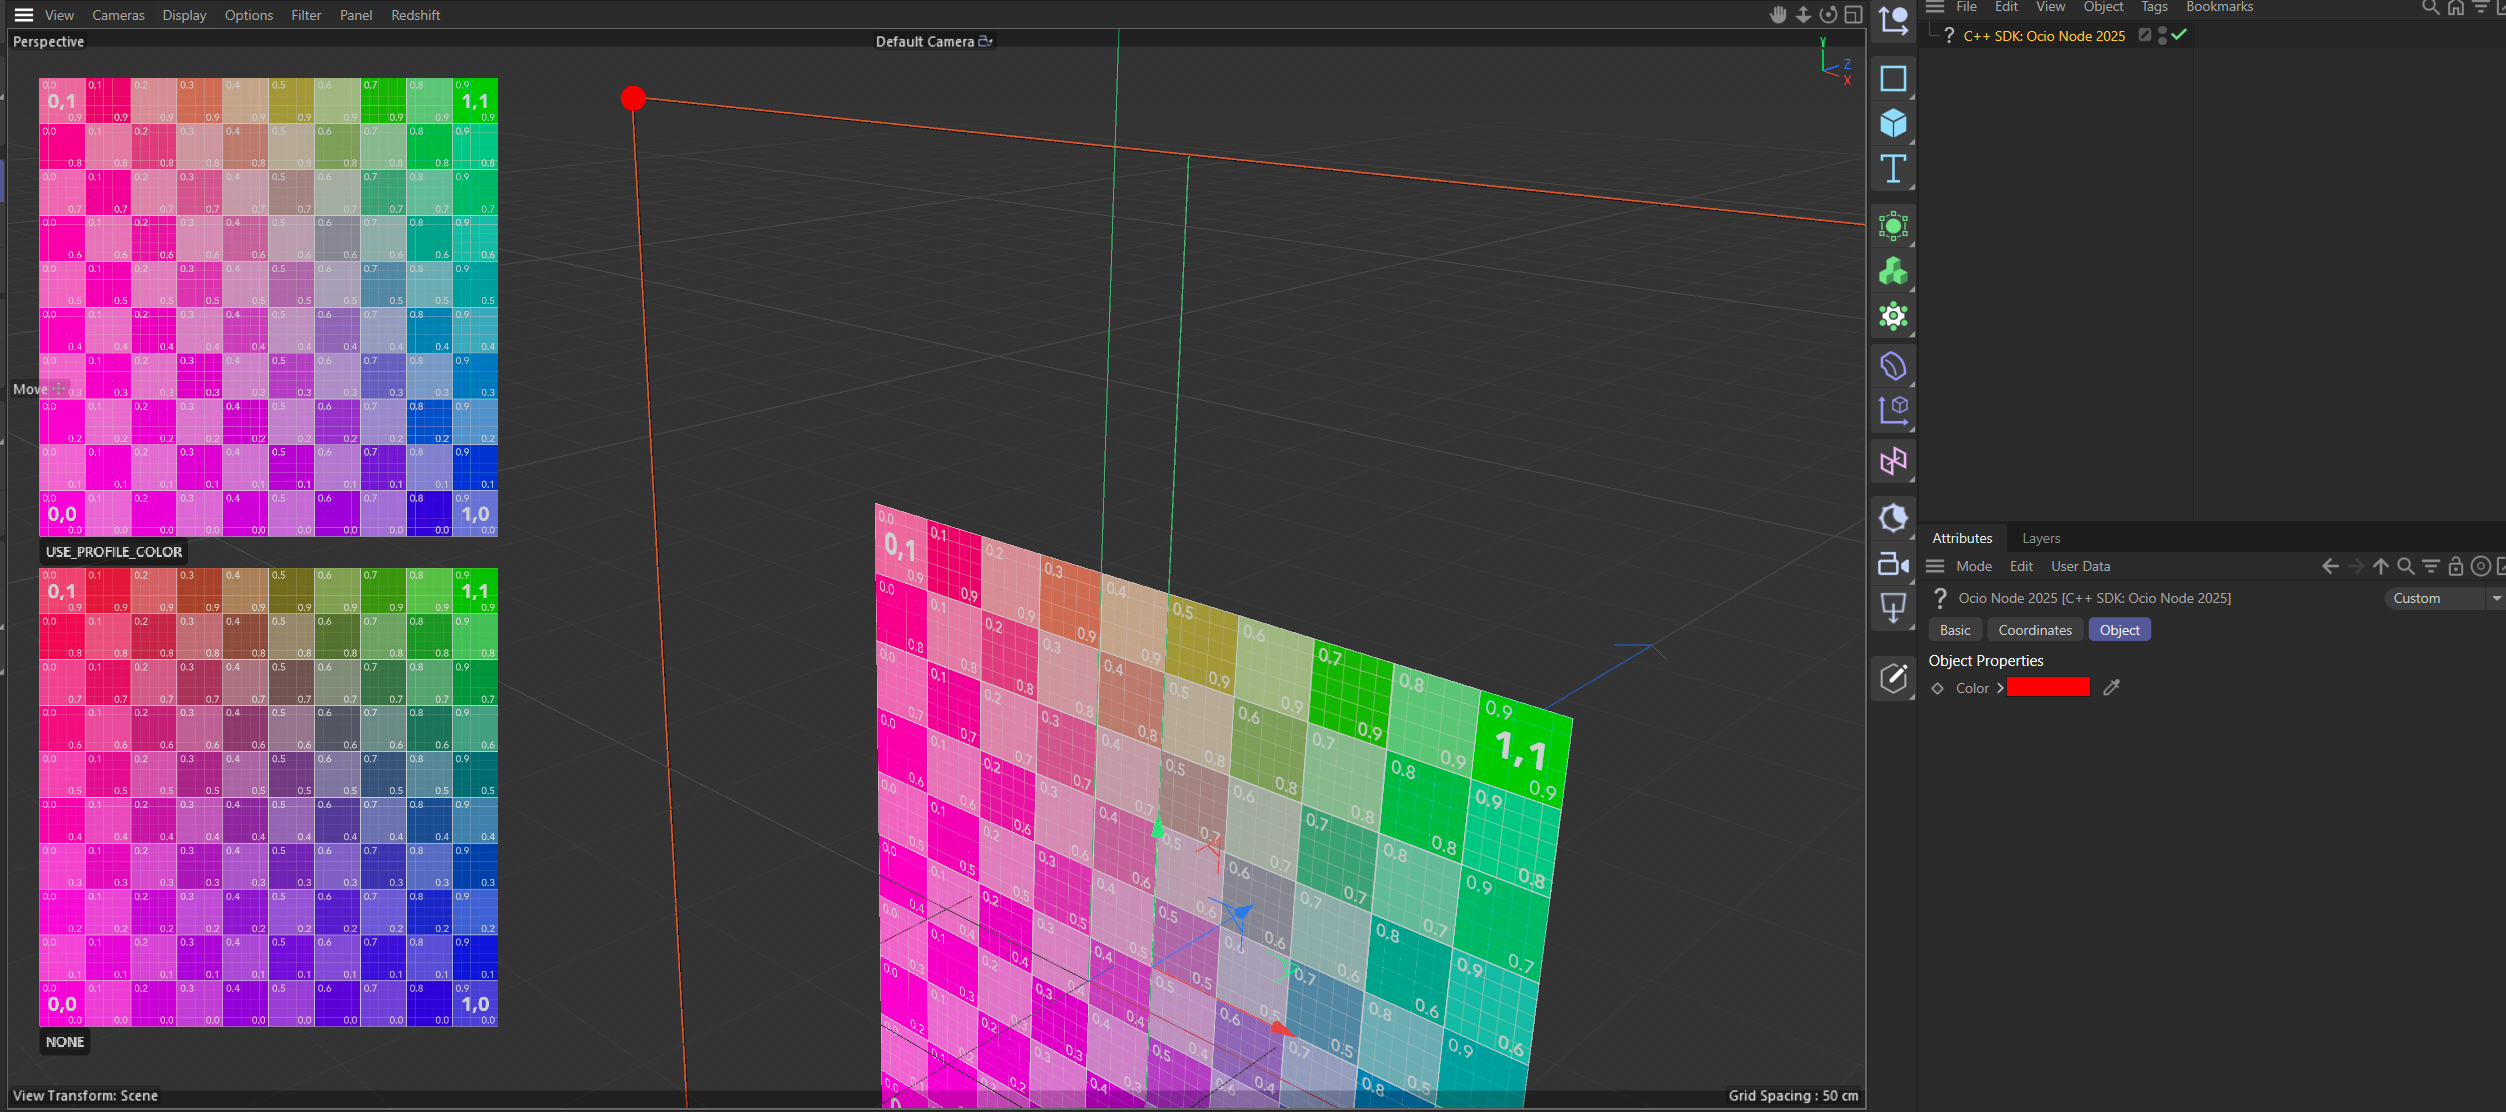The height and width of the screenshot is (1112, 2506).
Task: Click the attribute manager search icon
Action: 2405,566
